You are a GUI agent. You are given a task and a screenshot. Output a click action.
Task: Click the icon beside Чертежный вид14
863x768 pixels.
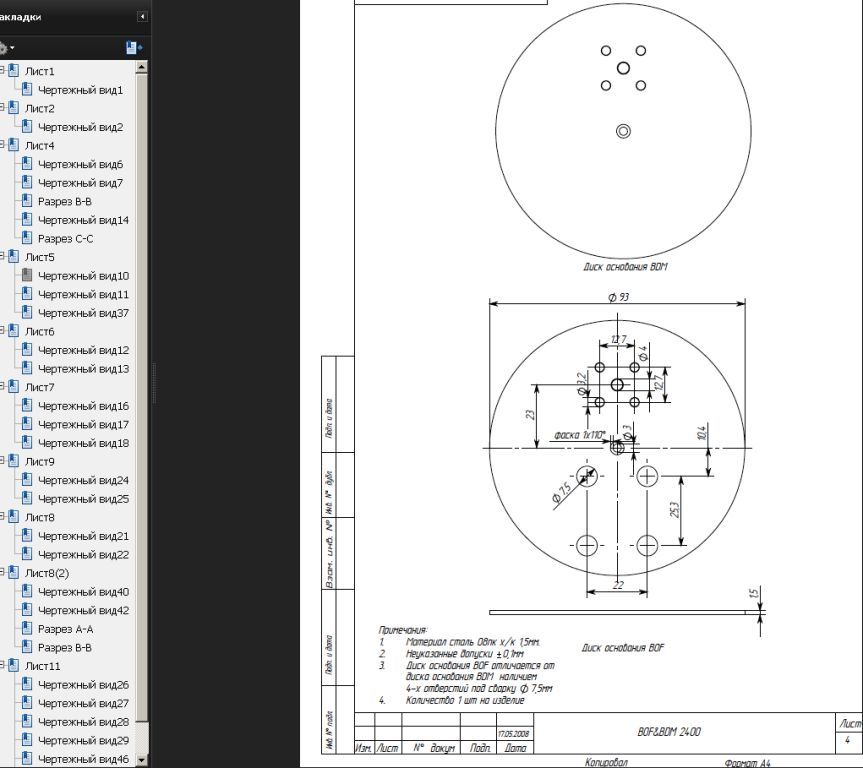[x=27, y=220]
